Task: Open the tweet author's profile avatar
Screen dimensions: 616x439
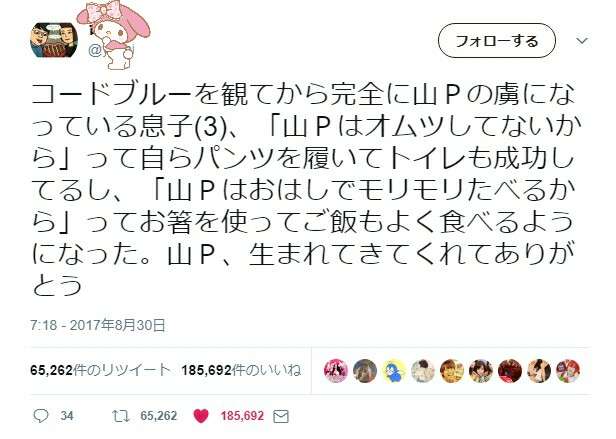Action: point(54,40)
